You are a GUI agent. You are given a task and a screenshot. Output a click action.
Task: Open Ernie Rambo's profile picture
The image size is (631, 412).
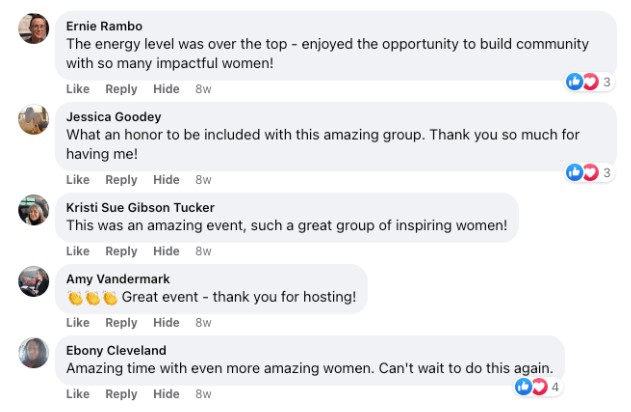(34, 29)
